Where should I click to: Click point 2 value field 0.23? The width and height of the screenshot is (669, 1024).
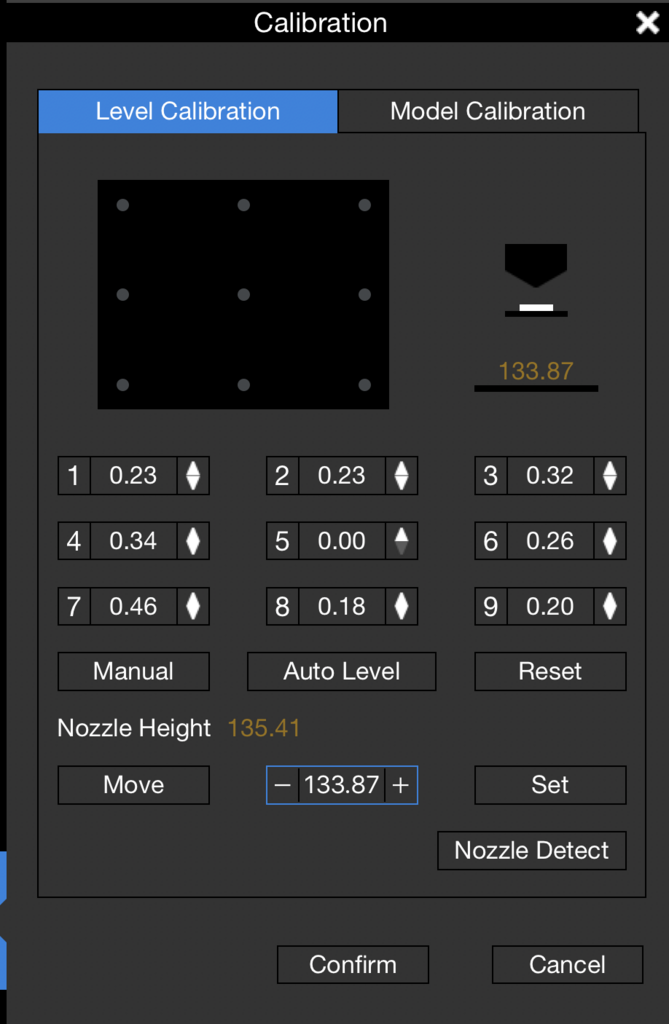coord(342,475)
